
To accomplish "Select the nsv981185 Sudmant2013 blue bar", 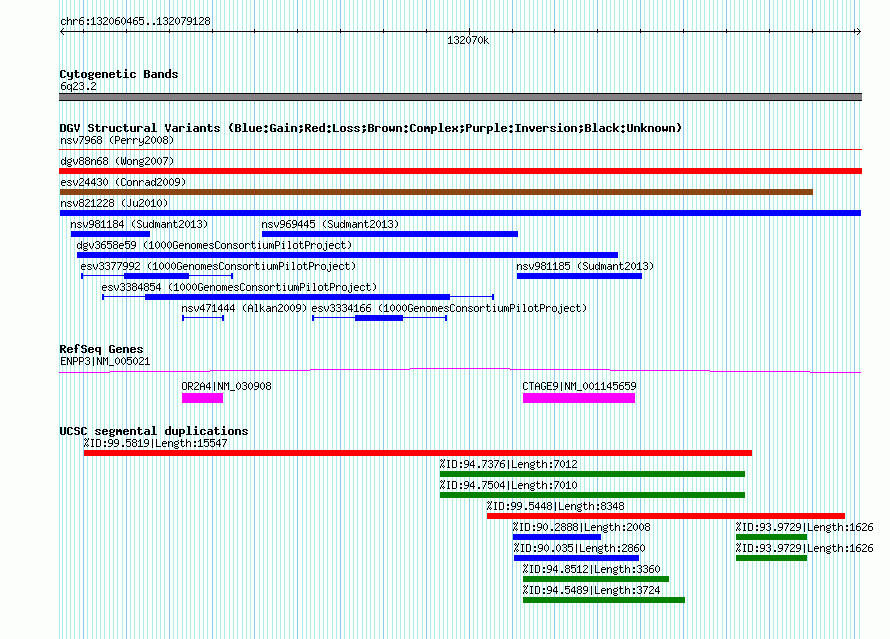I will tap(579, 276).
